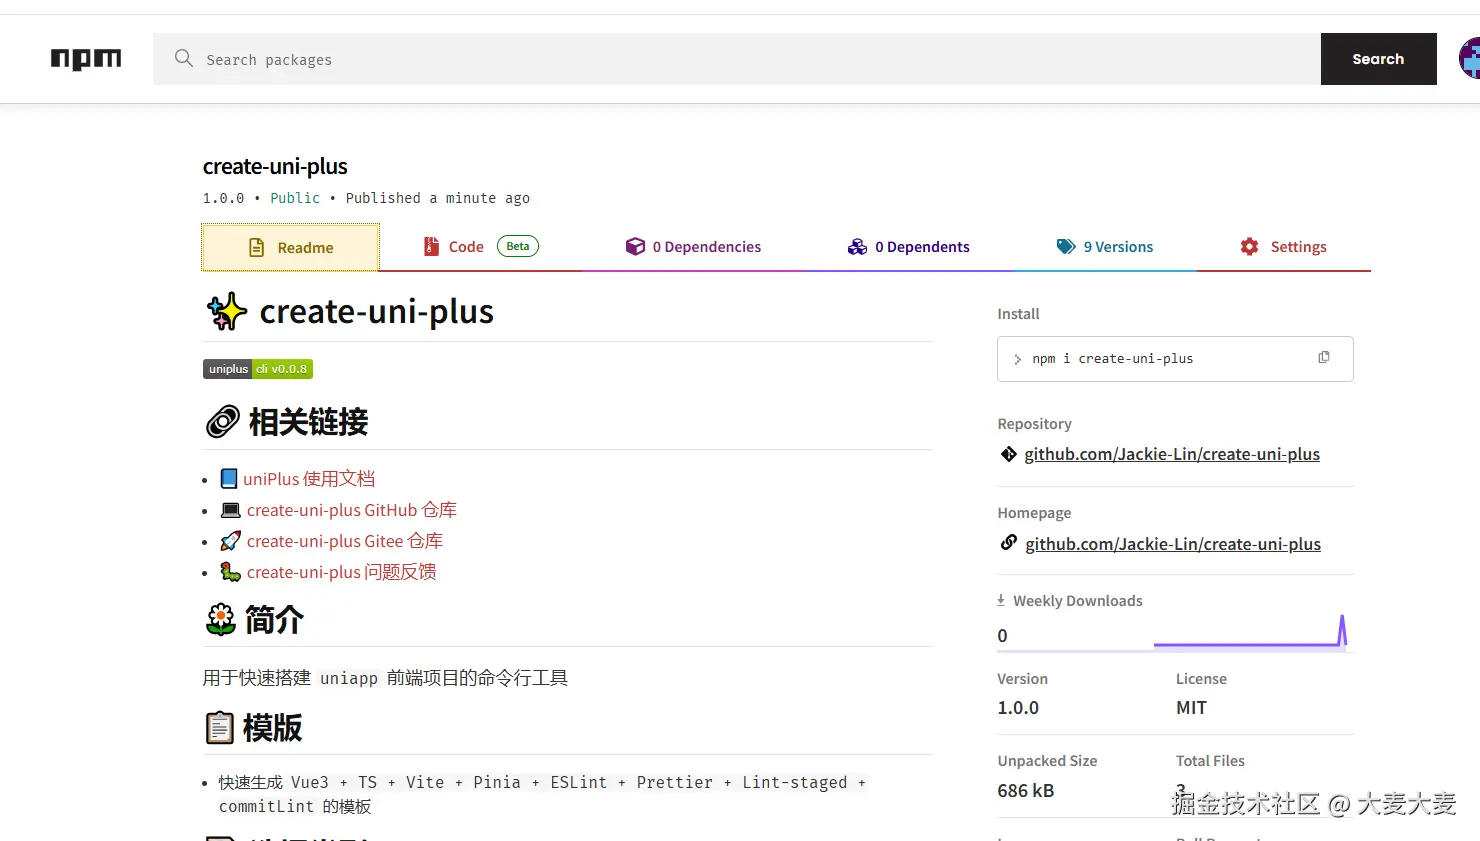1480x841 pixels.
Task: Click the Beta badge
Action: coord(518,246)
